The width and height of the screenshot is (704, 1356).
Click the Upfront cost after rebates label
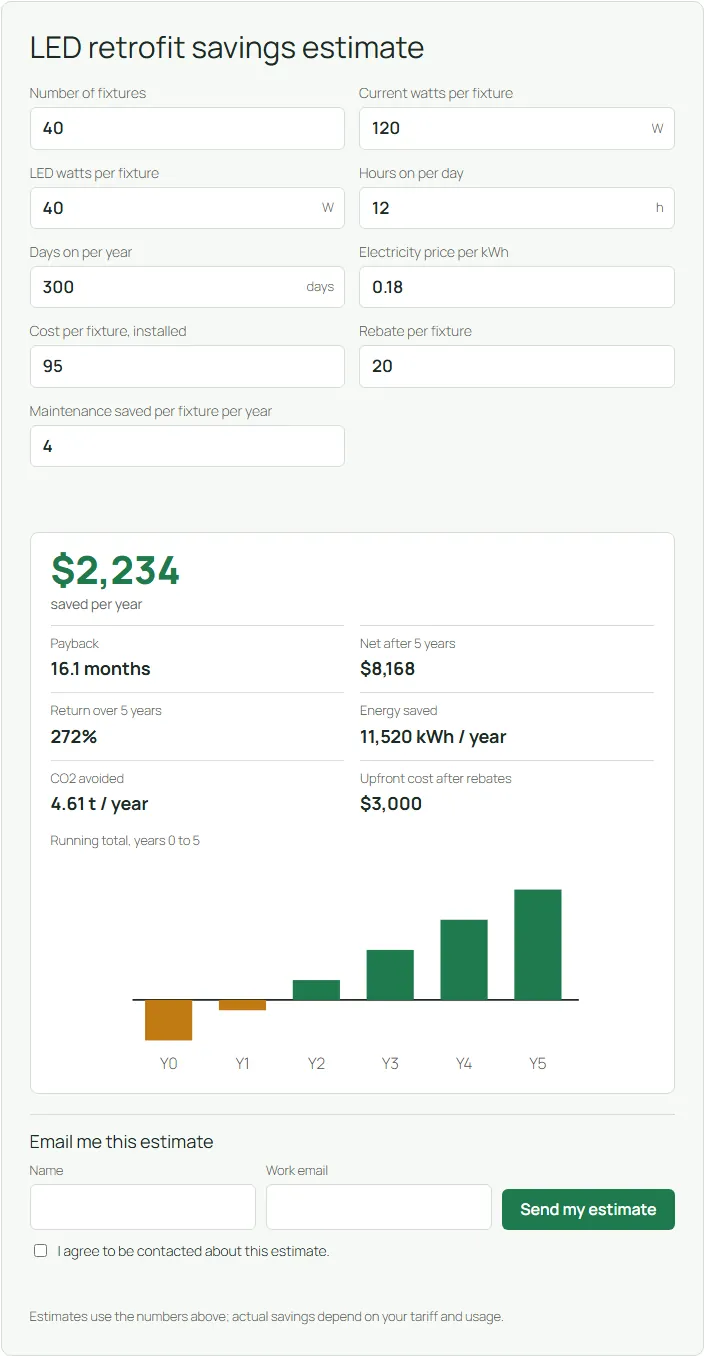click(x=436, y=778)
